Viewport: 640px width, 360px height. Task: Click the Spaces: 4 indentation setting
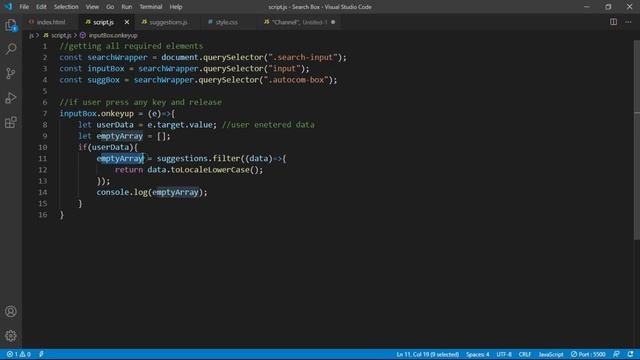(478, 354)
